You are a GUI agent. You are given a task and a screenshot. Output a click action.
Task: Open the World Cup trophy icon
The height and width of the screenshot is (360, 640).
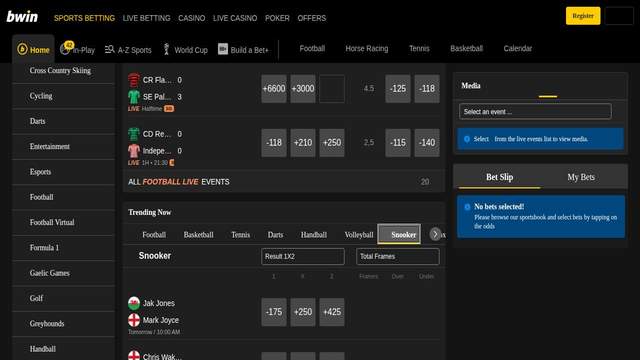166,49
